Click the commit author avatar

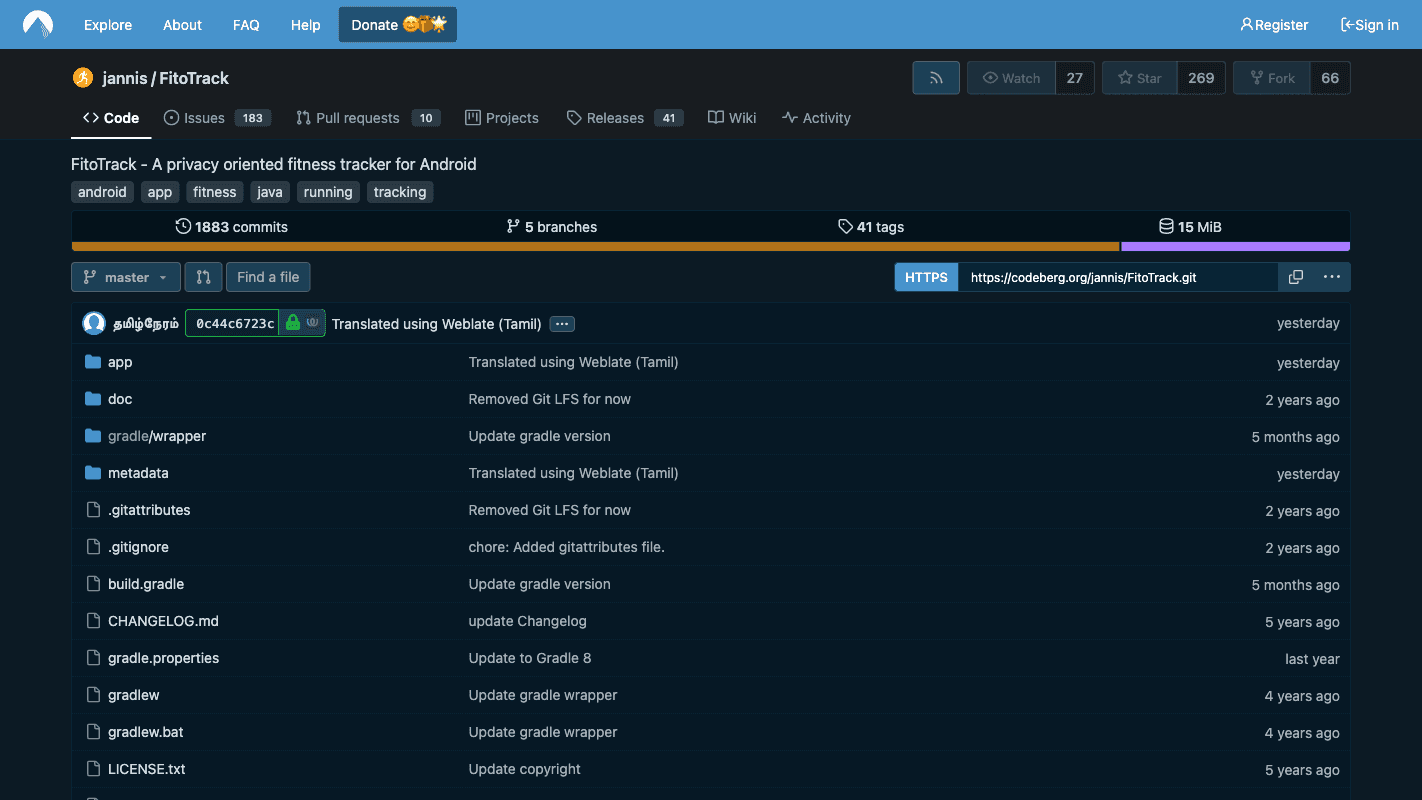click(x=94, y=323)
